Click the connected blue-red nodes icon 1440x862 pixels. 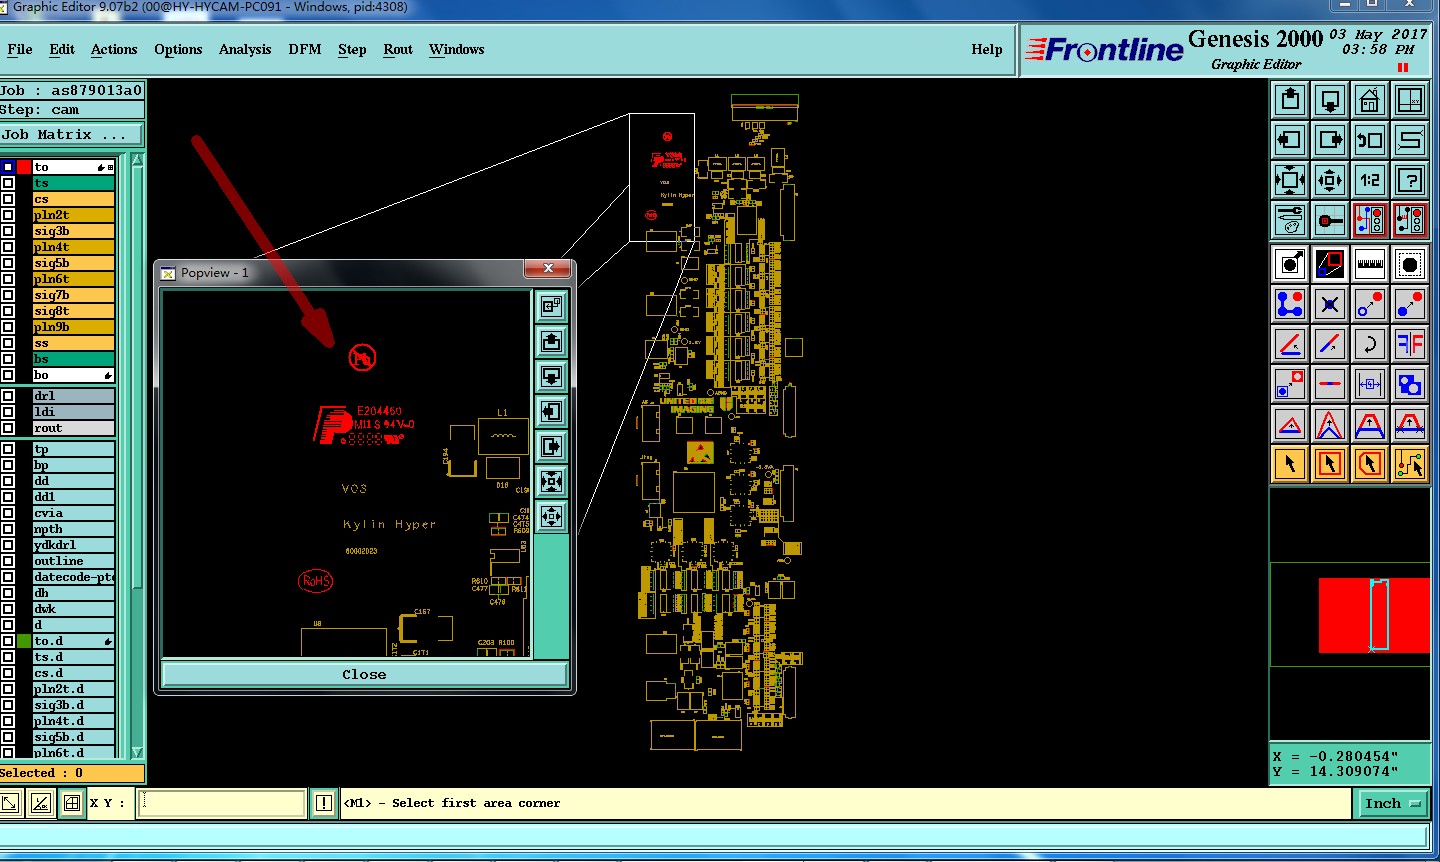[x=1290, y=304]
